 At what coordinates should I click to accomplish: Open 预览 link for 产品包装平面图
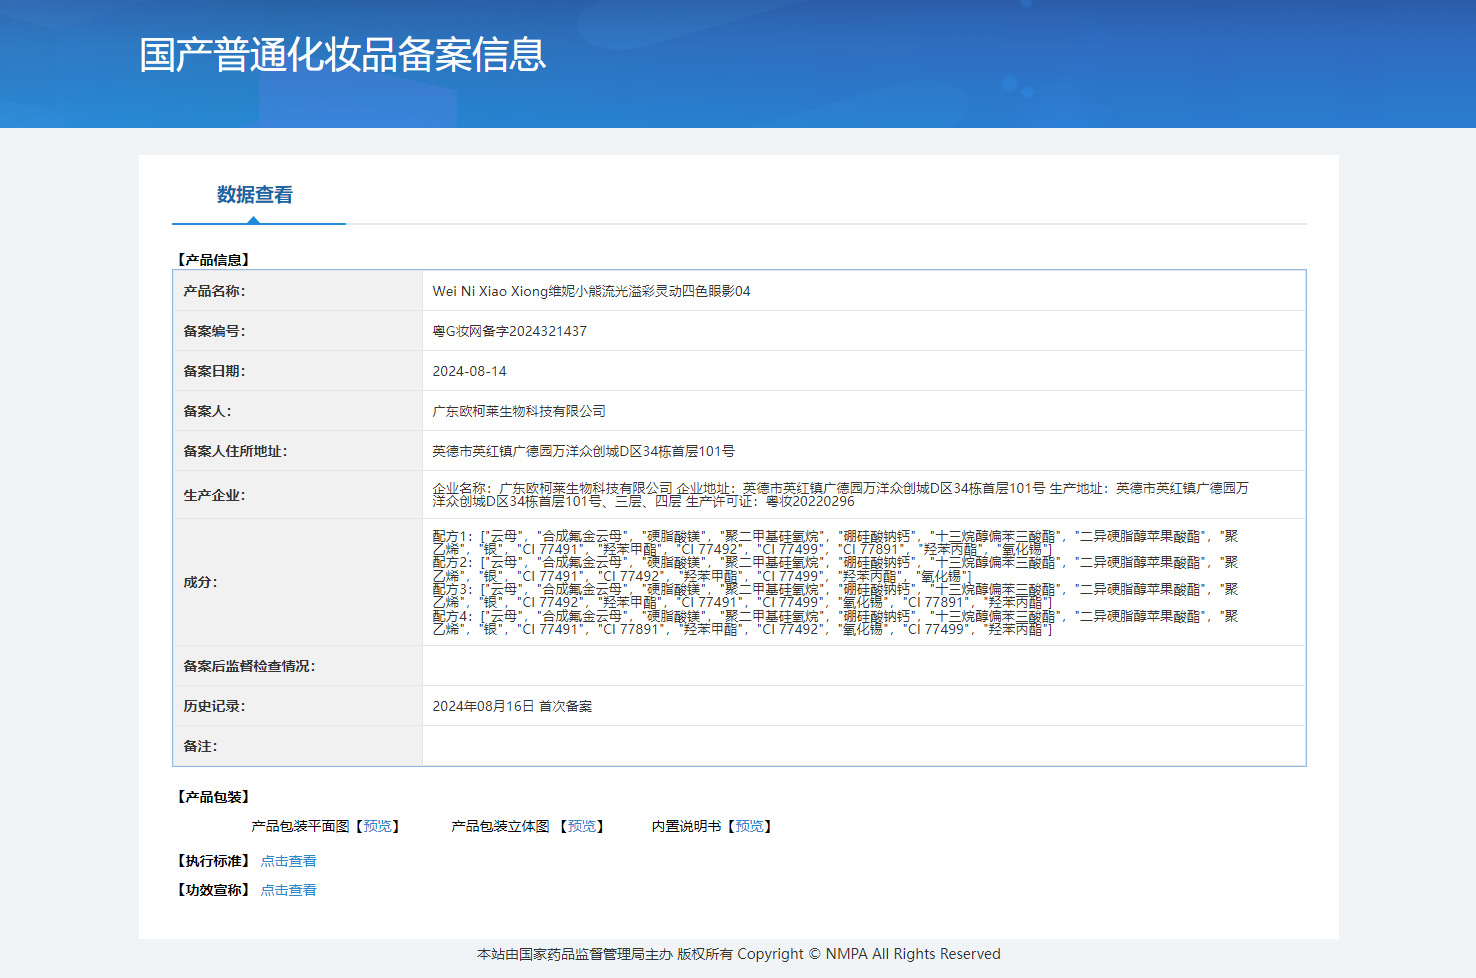click(x=377, y=826)
